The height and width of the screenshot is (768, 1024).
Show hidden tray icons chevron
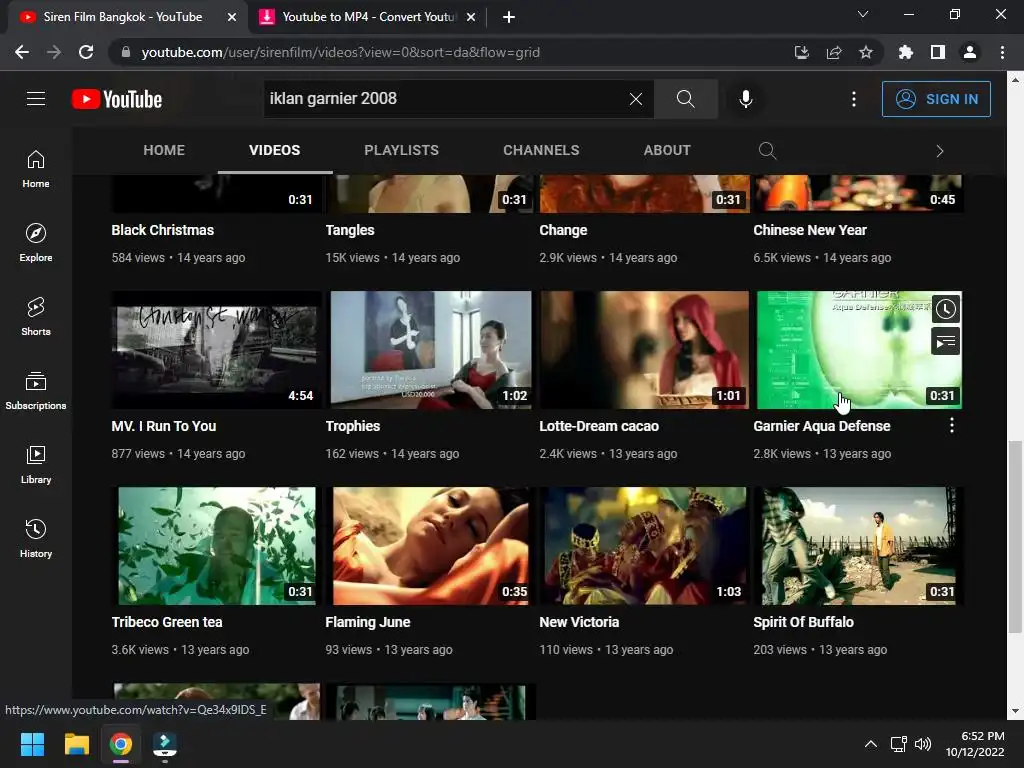pos(871,744)
